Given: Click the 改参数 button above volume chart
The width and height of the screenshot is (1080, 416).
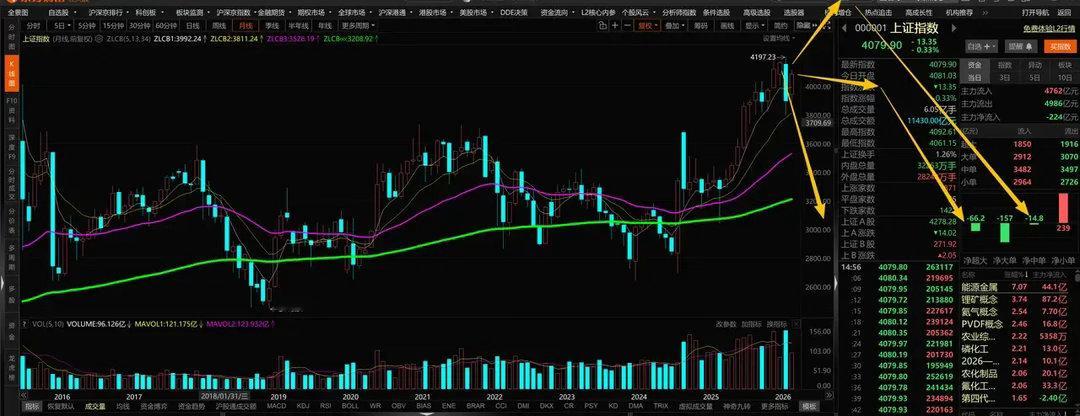Looking at the screenshot, I should 726,323.
